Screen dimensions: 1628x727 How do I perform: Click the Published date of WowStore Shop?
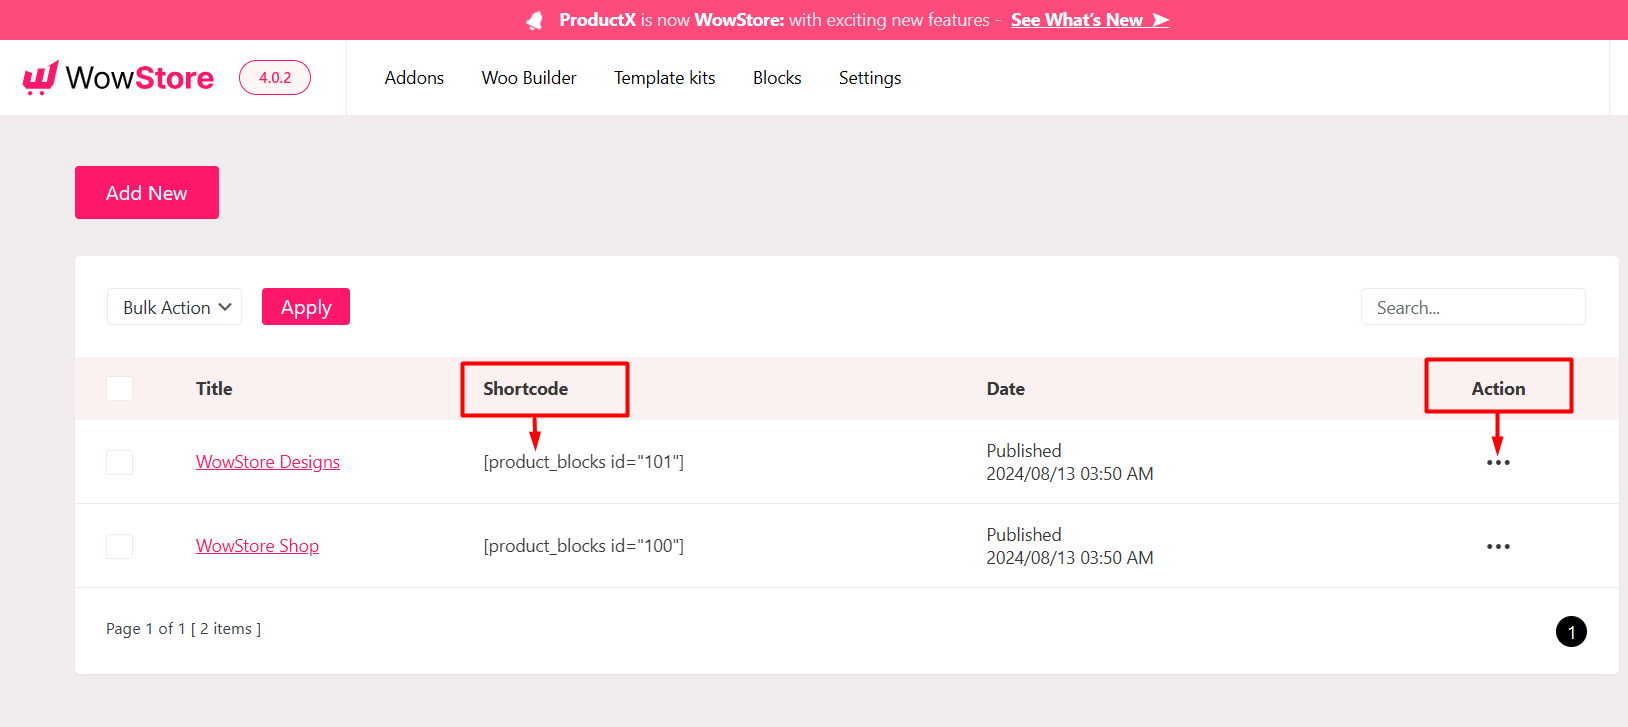(x=1070, y=546)
